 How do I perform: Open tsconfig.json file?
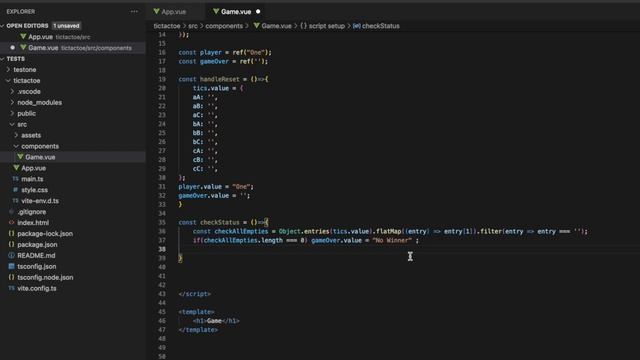pyautogui.click(x=37, y=267)
